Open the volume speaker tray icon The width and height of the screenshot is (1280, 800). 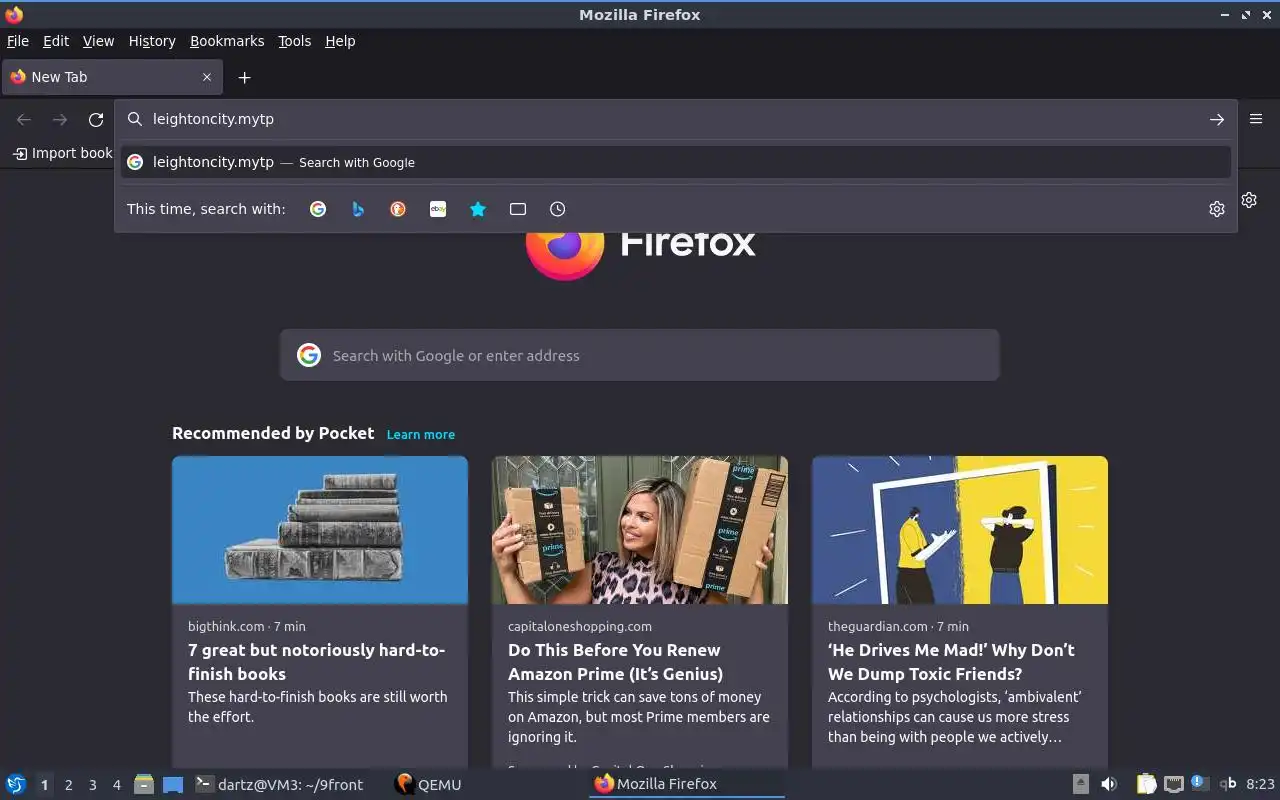click(1109, 784)
